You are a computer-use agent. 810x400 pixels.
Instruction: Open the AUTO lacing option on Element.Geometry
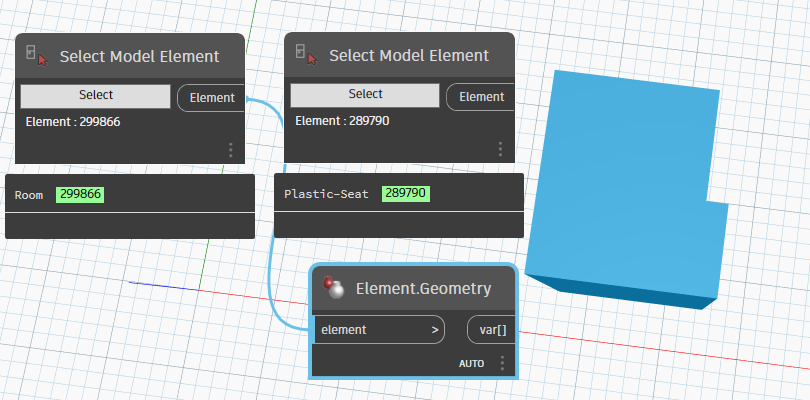(x=472, y=363)
